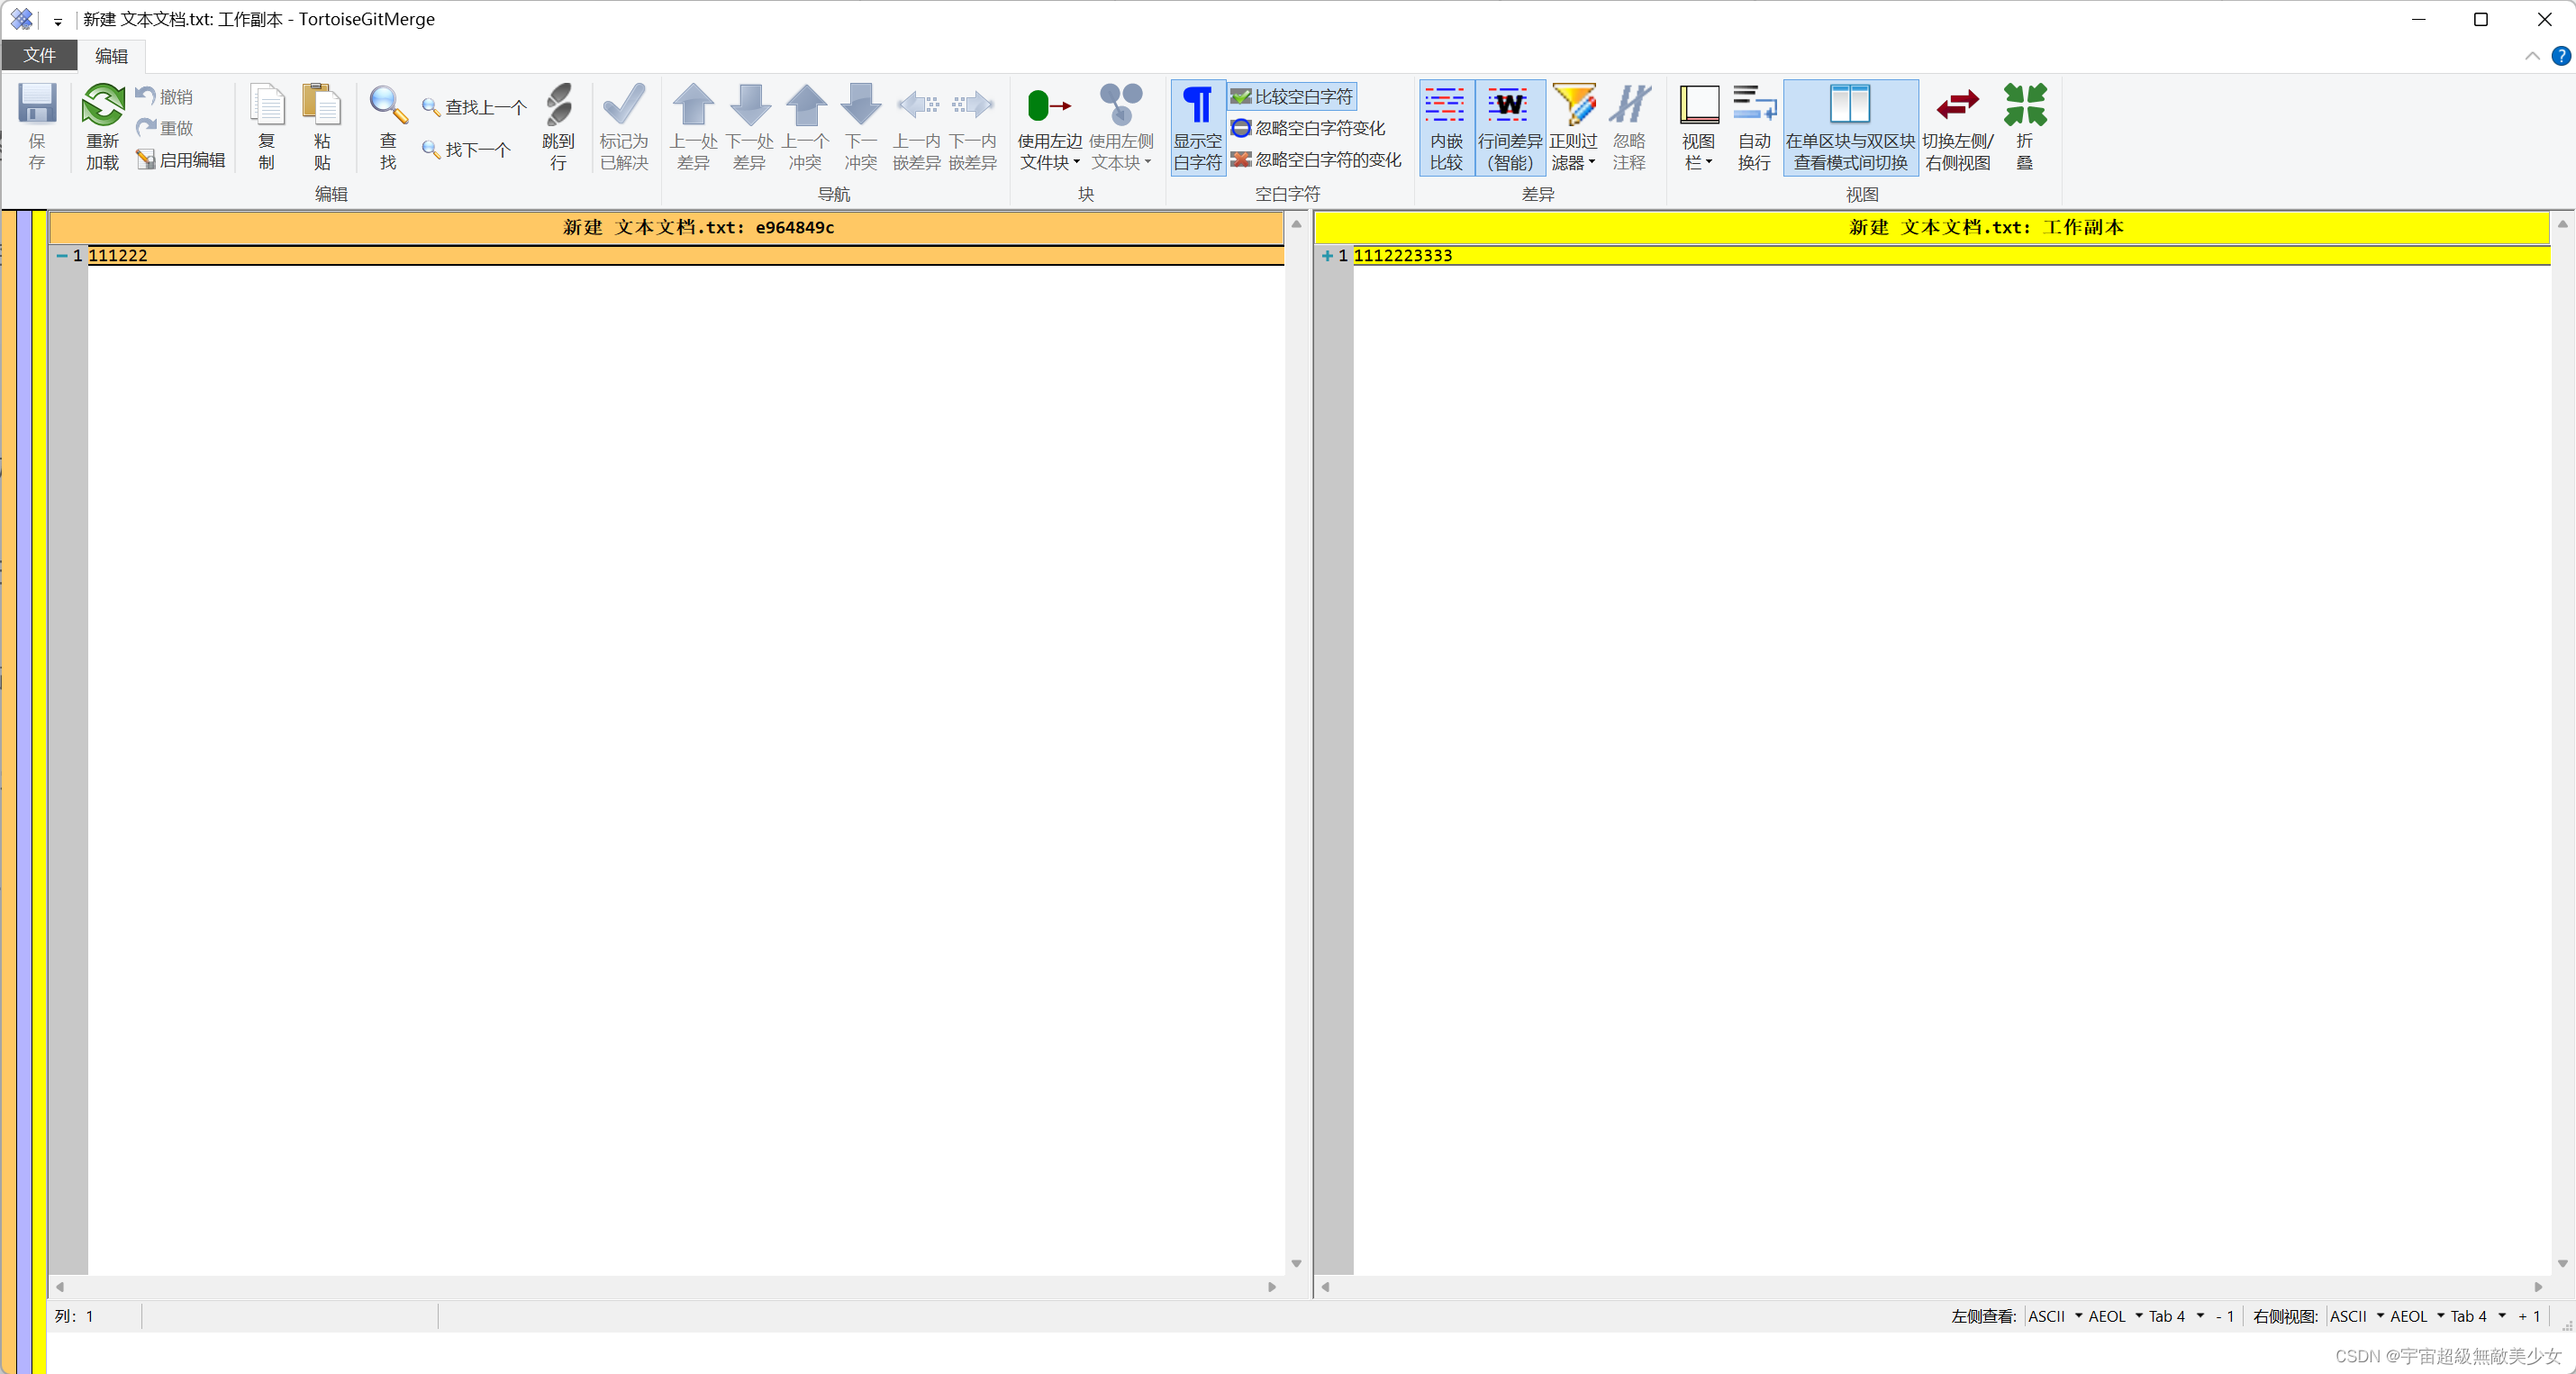Click left view removed count '- 1'

pos(2225,1316)
